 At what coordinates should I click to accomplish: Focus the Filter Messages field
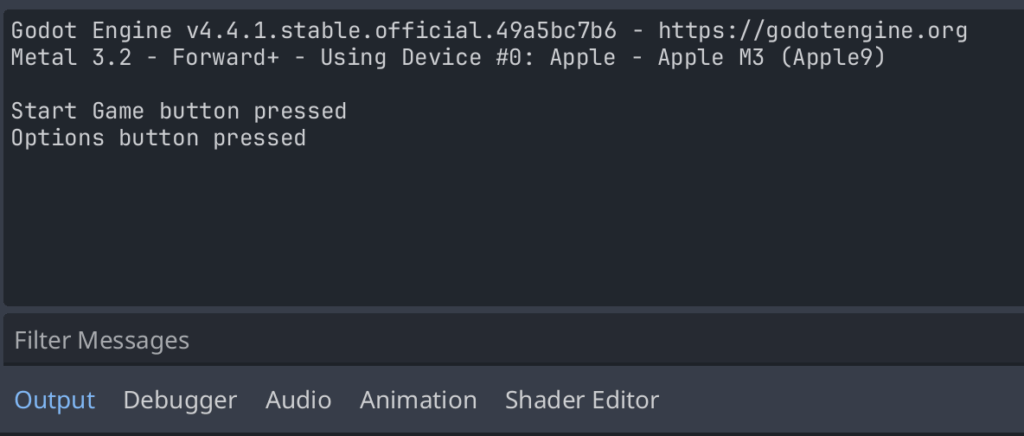(500, 341)
